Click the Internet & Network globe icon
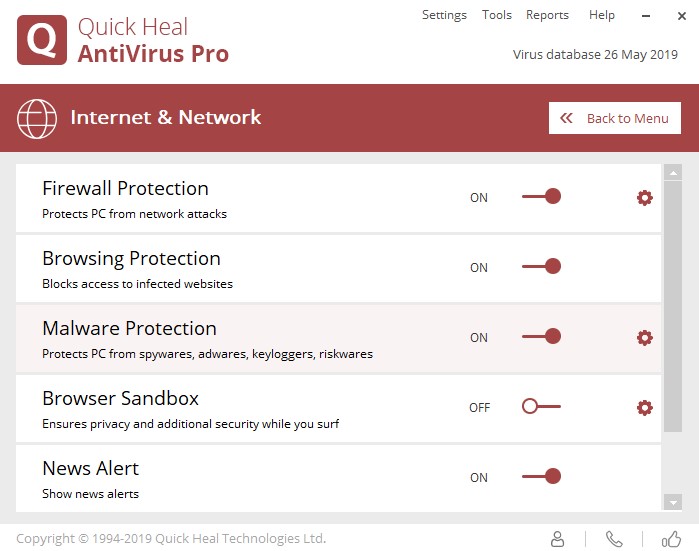 tap(37, 119)
